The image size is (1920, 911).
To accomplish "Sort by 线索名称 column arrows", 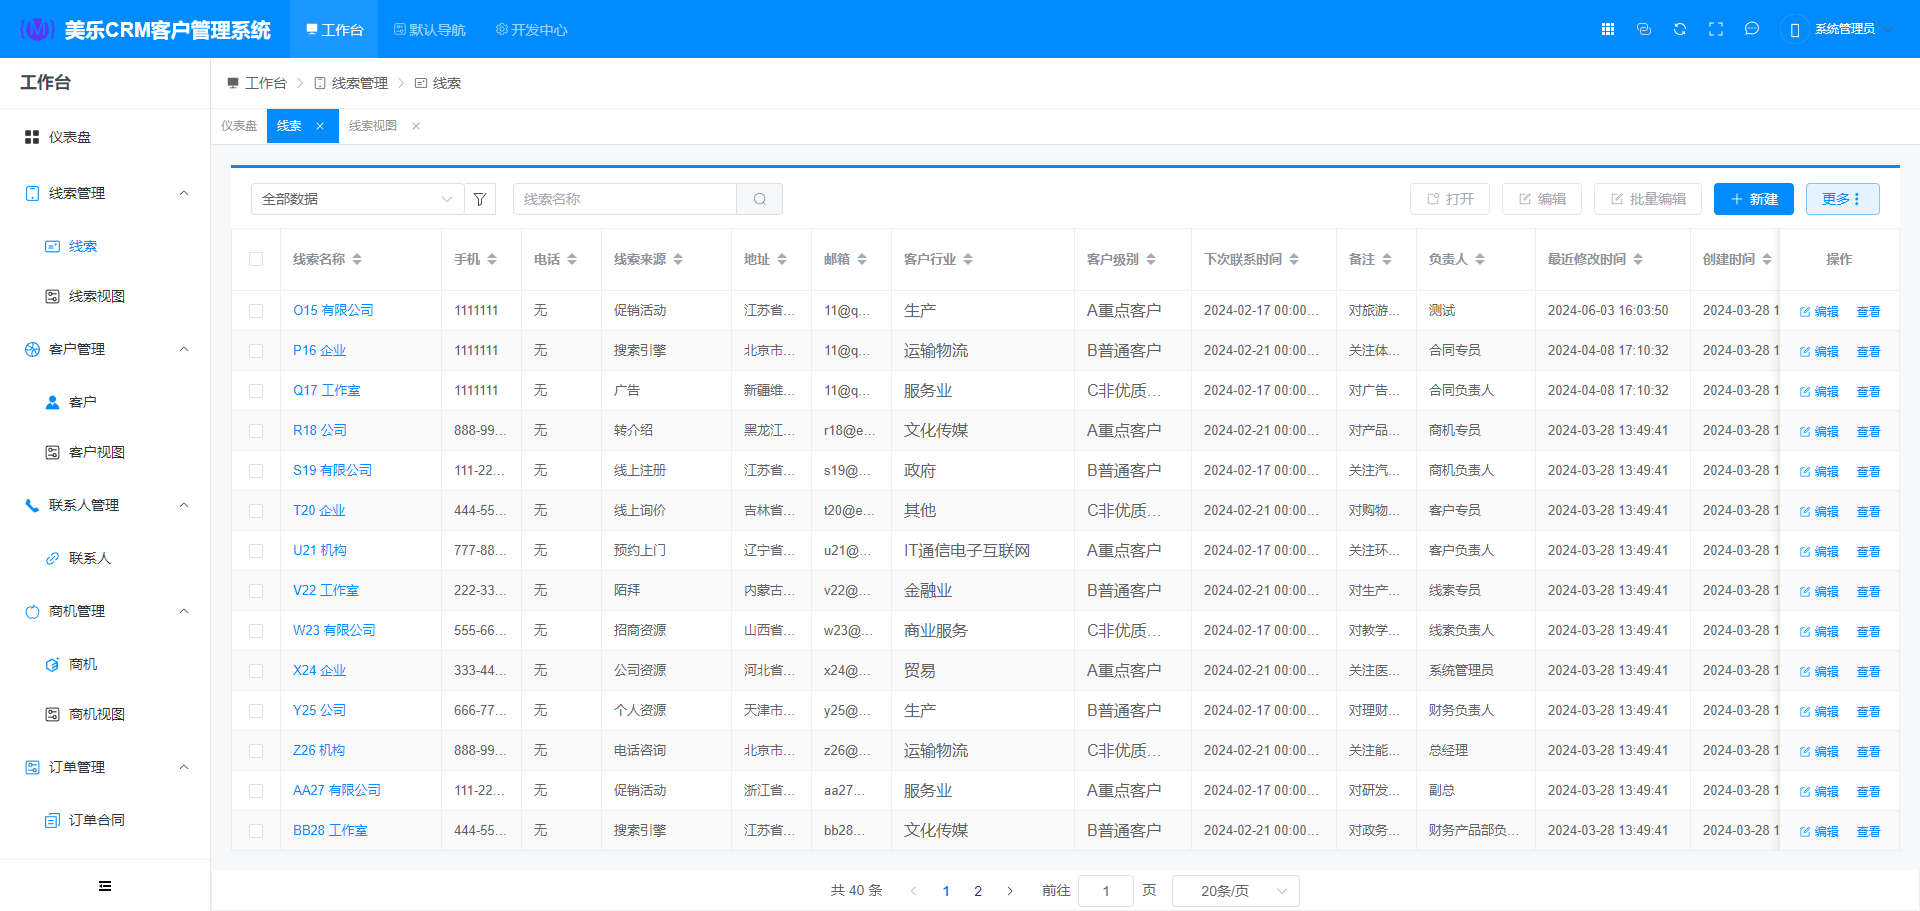I will [x=357, y=259].
